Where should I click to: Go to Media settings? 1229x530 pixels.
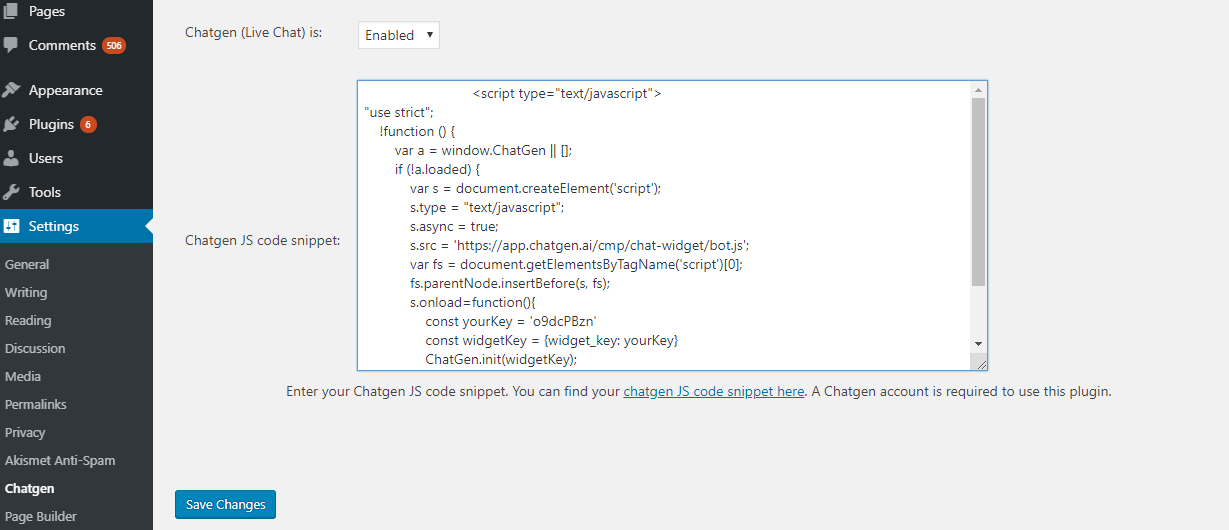click(23, 376)
